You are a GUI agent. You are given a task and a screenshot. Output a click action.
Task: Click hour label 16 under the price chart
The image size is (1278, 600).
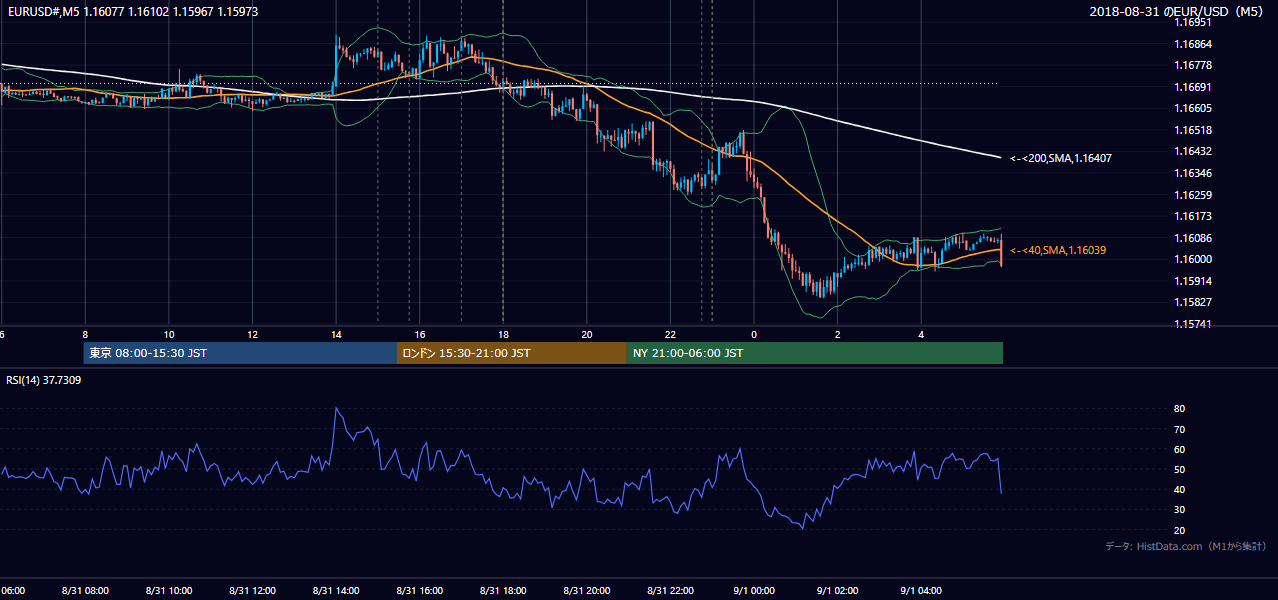[420, 335]
